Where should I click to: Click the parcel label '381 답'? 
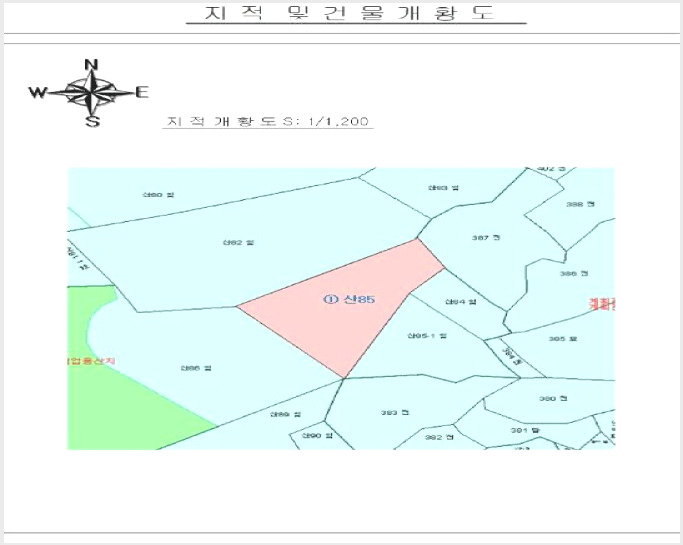click(525, 430)
